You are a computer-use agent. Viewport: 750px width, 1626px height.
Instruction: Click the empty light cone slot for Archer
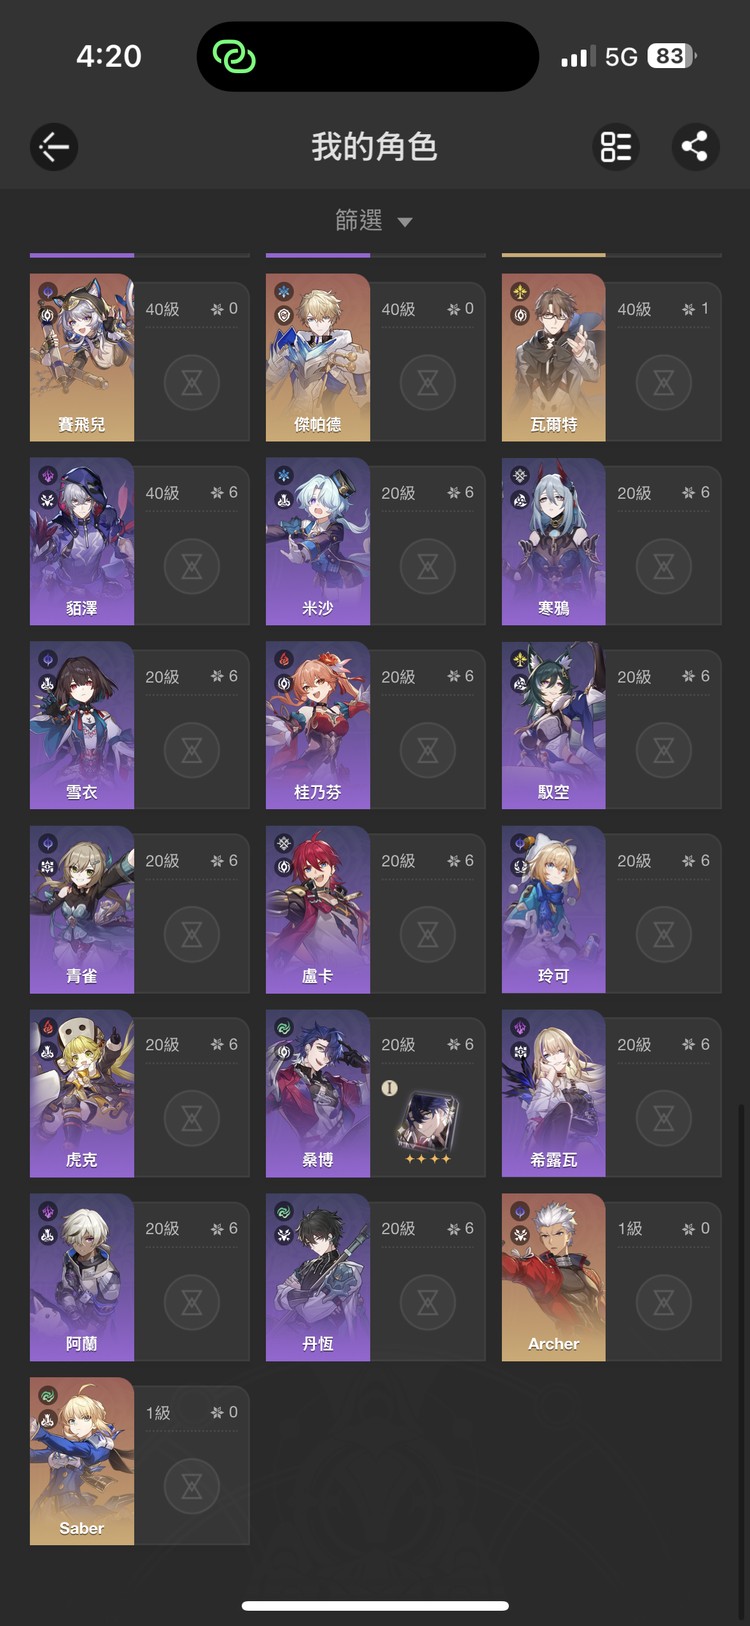coord(664,1303)
